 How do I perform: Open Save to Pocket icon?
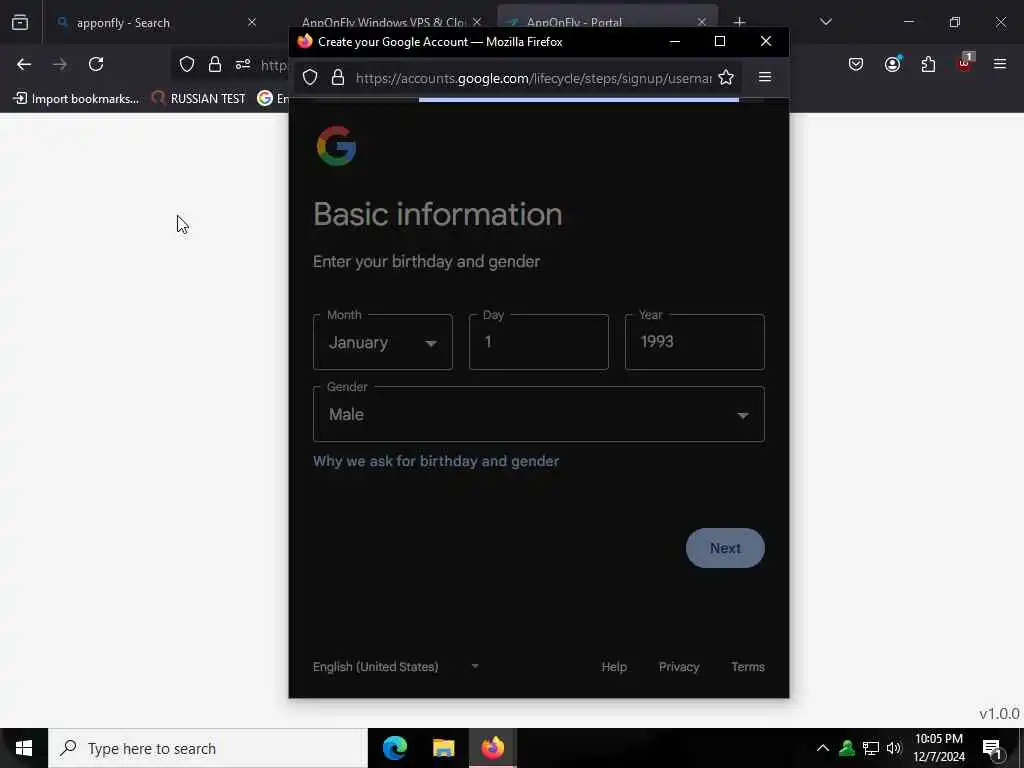point(856,64)
